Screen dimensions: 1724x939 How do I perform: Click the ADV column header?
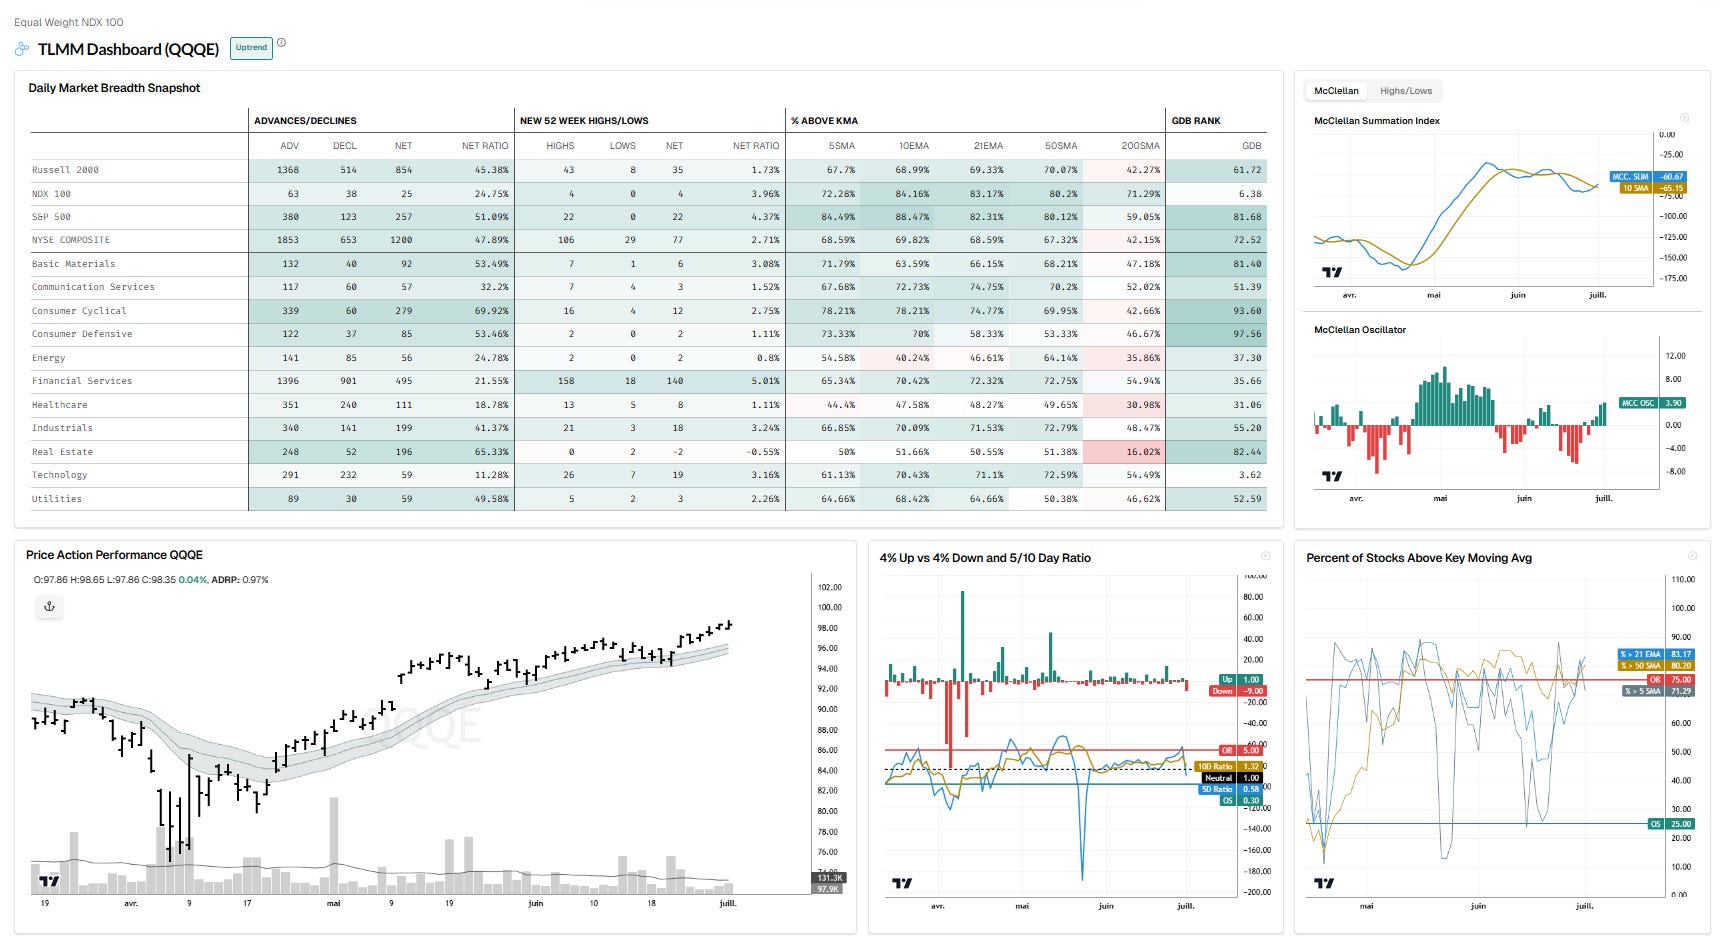tap(289, 146)
